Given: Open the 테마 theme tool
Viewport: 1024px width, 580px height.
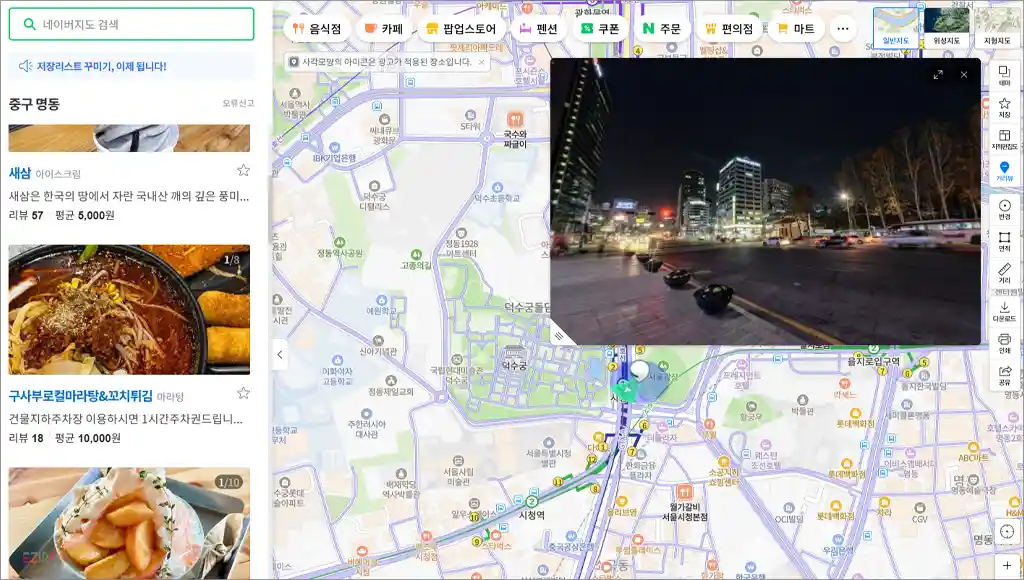Looking at the screenshot, I should click(1004, 76).
